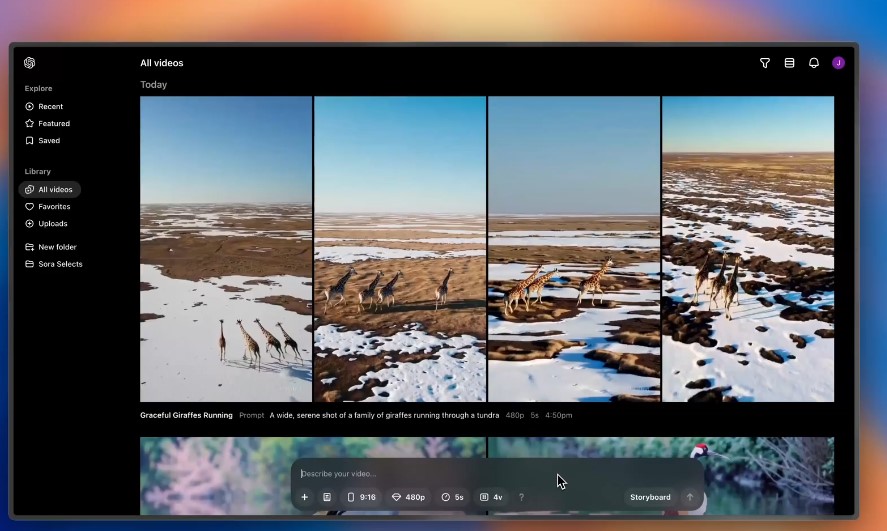Open the Sora Selects folder

pyautogui.click(x=54, y=264)
